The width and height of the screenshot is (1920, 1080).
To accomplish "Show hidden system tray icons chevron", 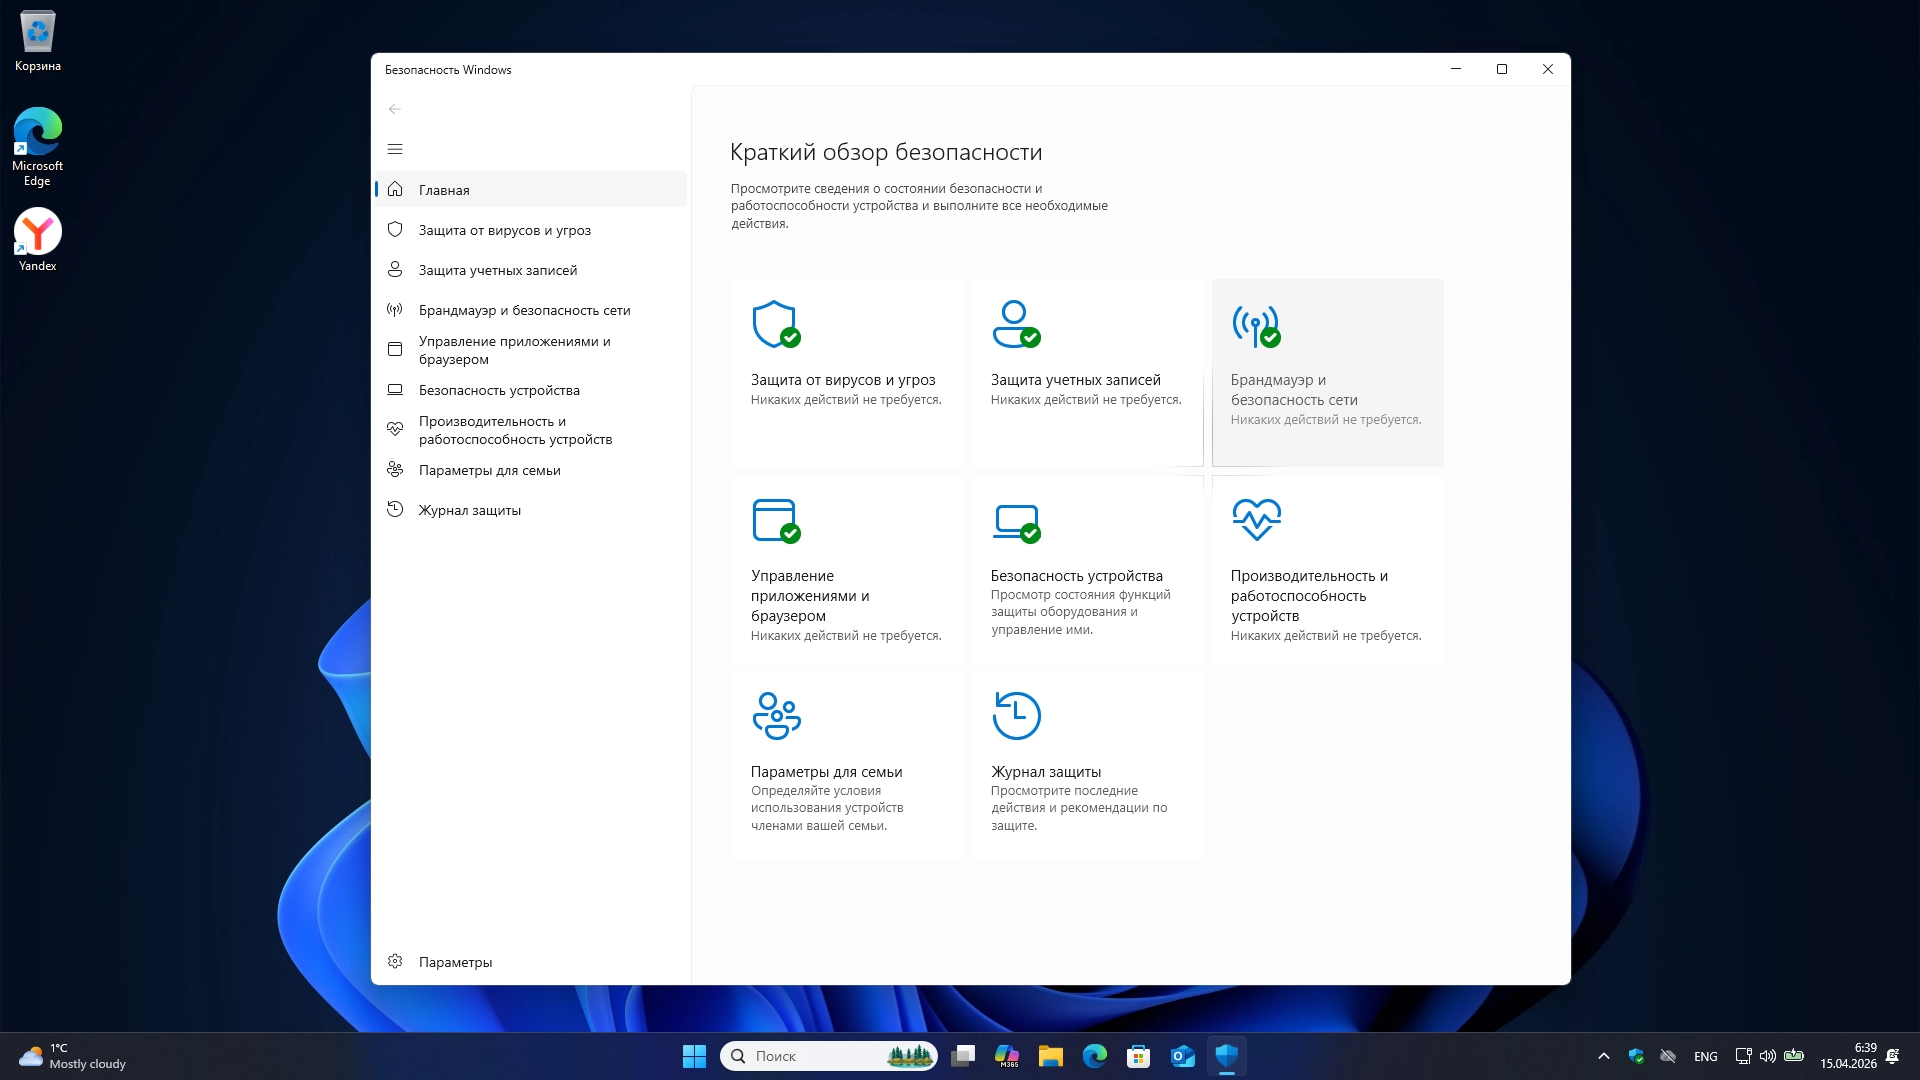I will point(1604,1056).
